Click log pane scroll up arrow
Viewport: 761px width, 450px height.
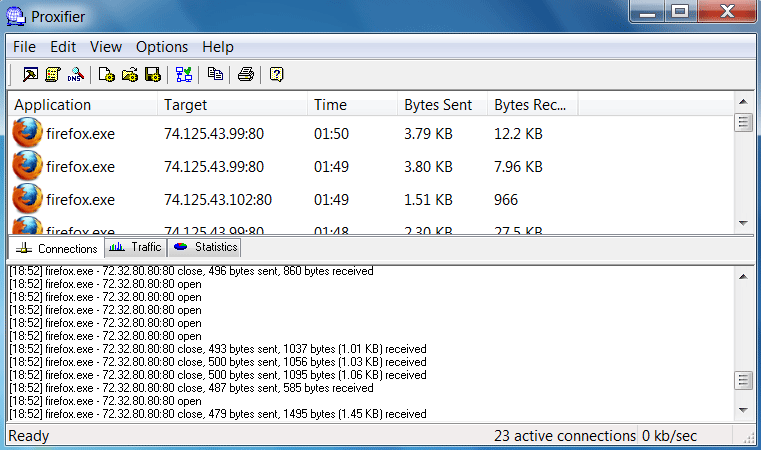[x=743, y=274]
